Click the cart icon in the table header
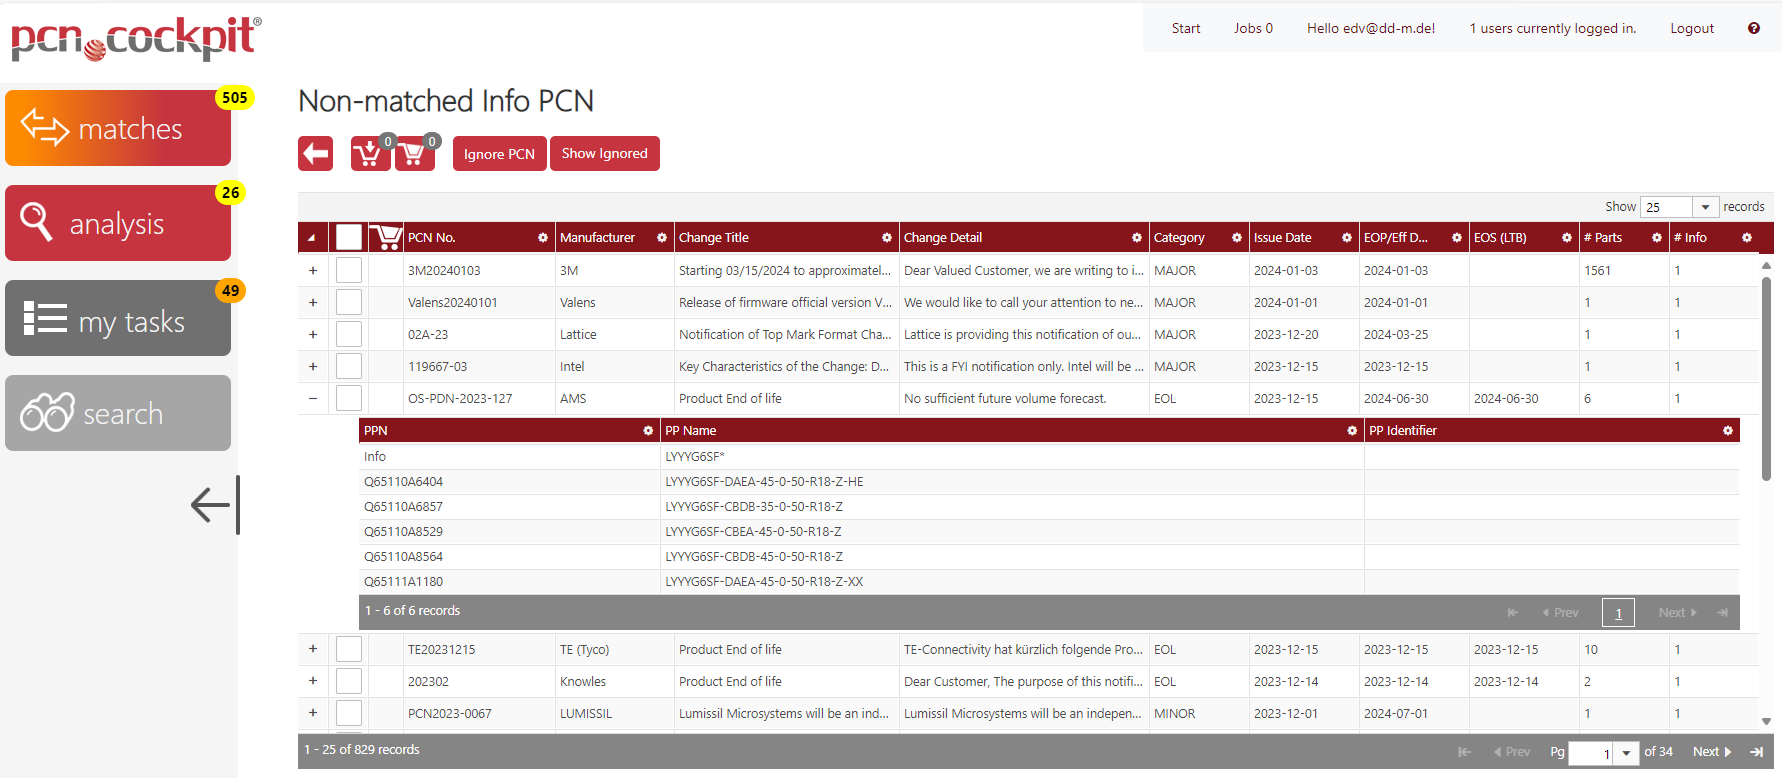 pos(385,237)
